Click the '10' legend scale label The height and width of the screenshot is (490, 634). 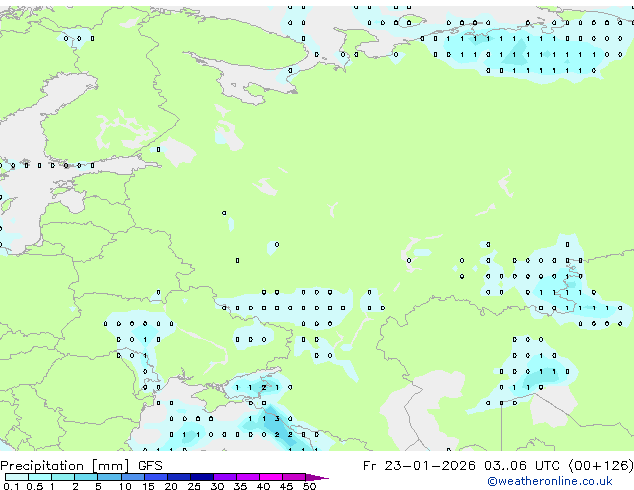125,486
